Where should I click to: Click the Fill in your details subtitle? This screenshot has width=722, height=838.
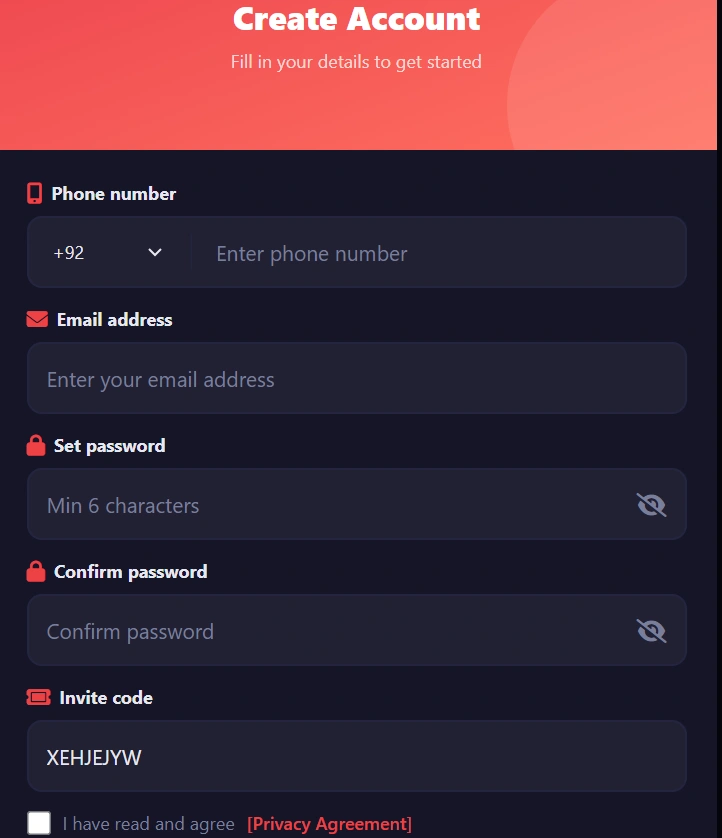pos(356,62)
